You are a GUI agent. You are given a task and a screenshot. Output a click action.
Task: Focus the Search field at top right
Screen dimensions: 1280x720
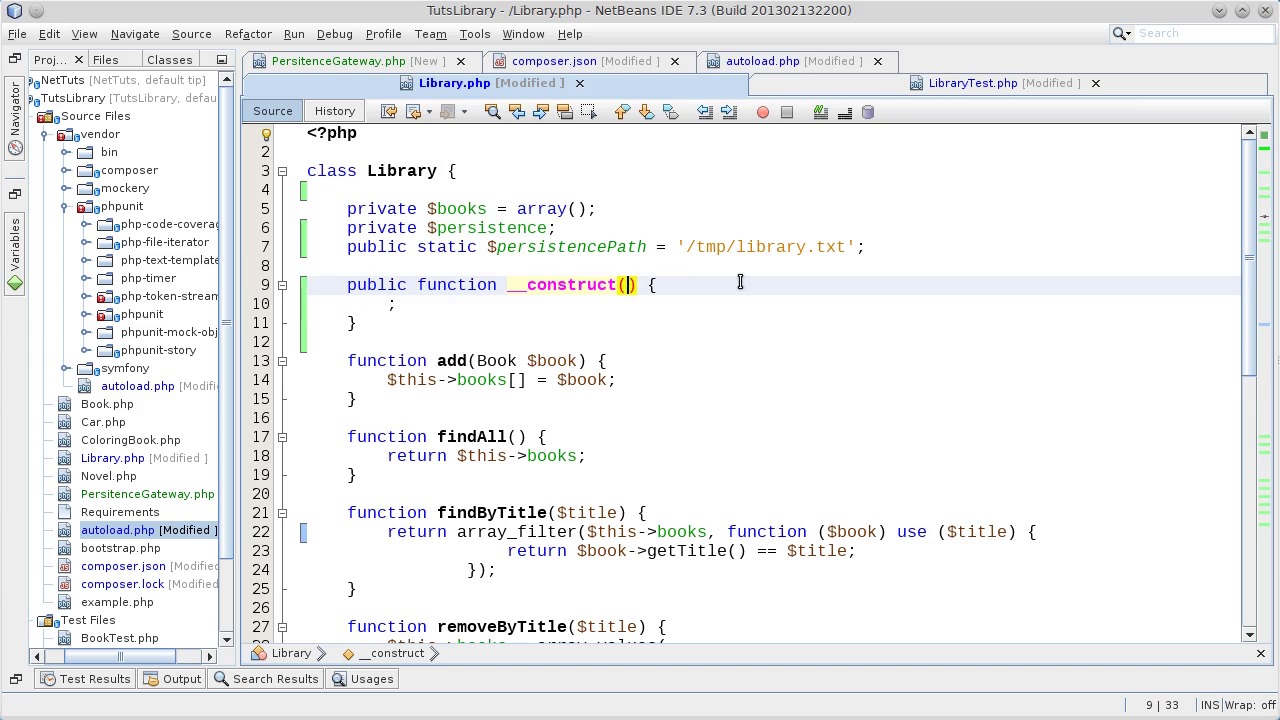coord(1200,34)
